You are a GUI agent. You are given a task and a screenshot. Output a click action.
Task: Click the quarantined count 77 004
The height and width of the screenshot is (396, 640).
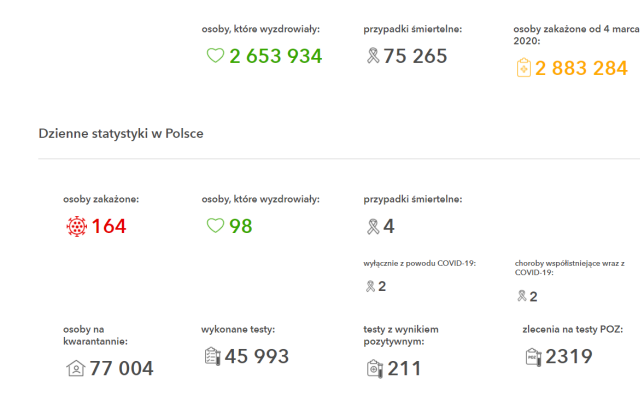pyautogui.click(x=122, y=368)
